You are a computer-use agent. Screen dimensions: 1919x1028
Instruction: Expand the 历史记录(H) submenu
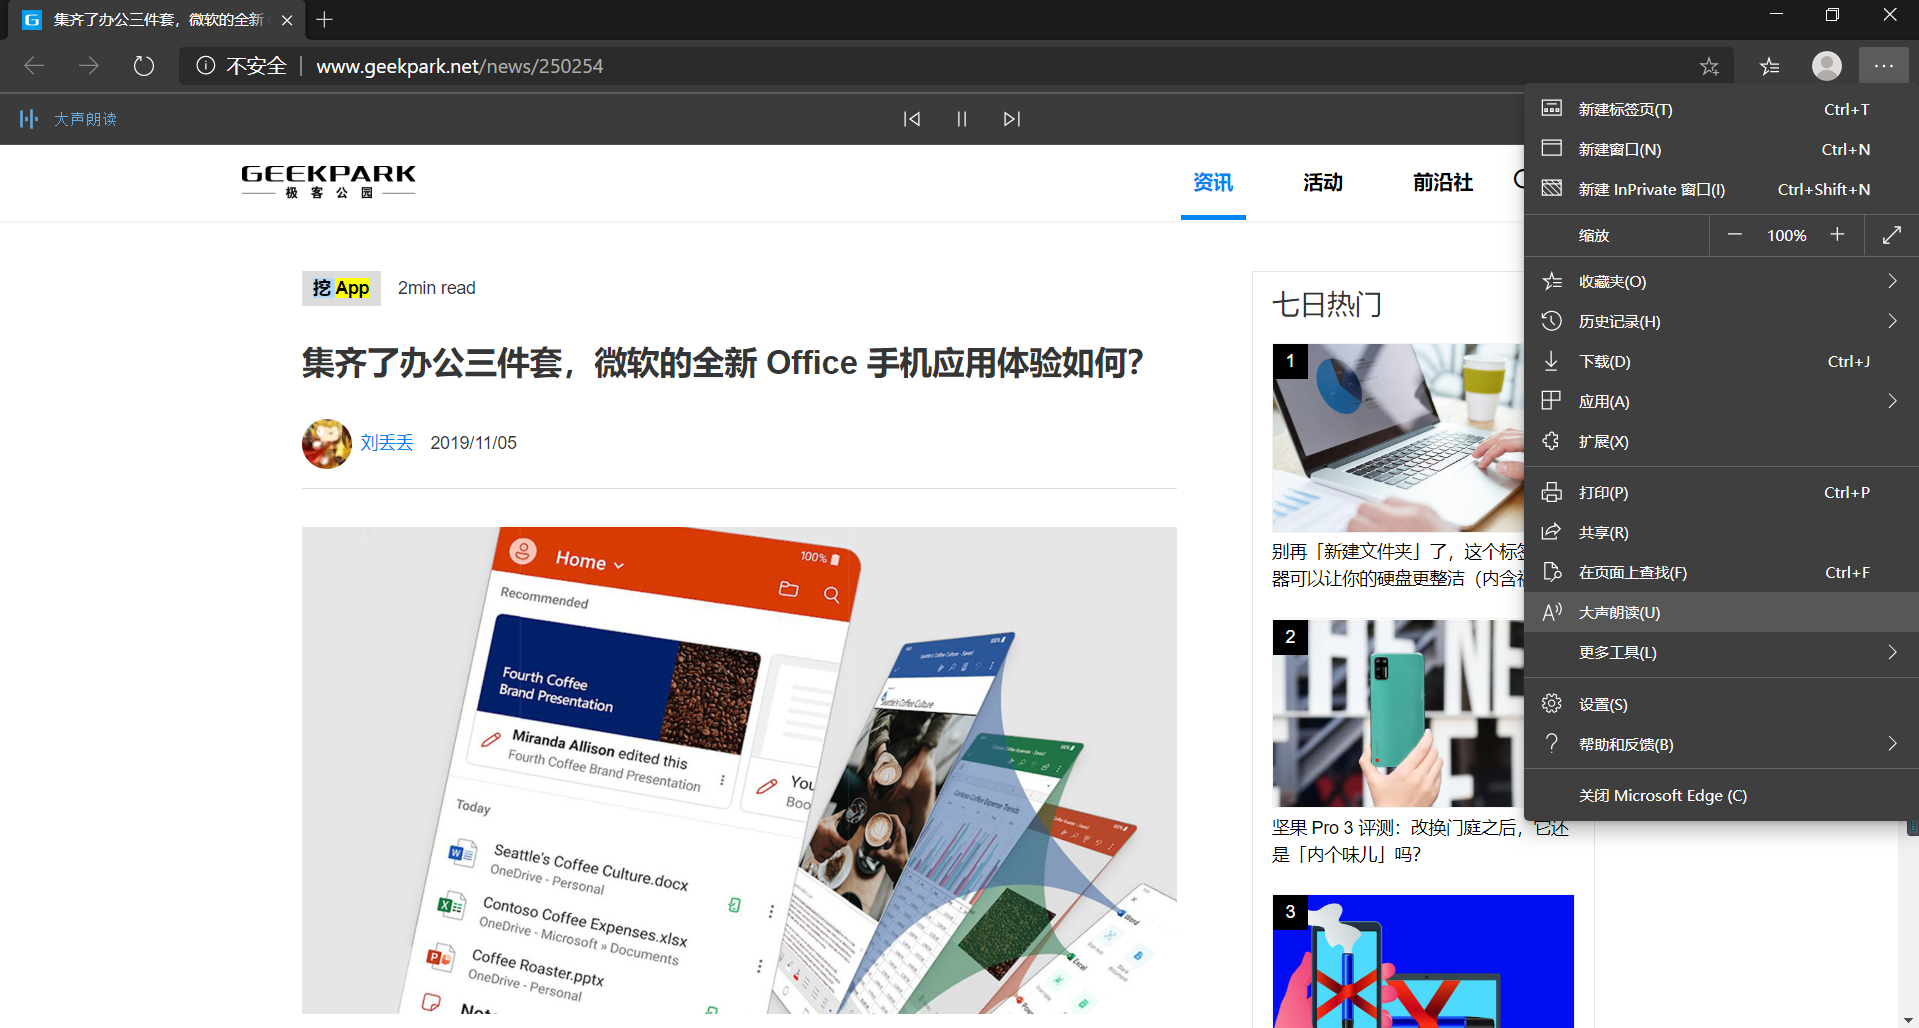(1721, 321)
